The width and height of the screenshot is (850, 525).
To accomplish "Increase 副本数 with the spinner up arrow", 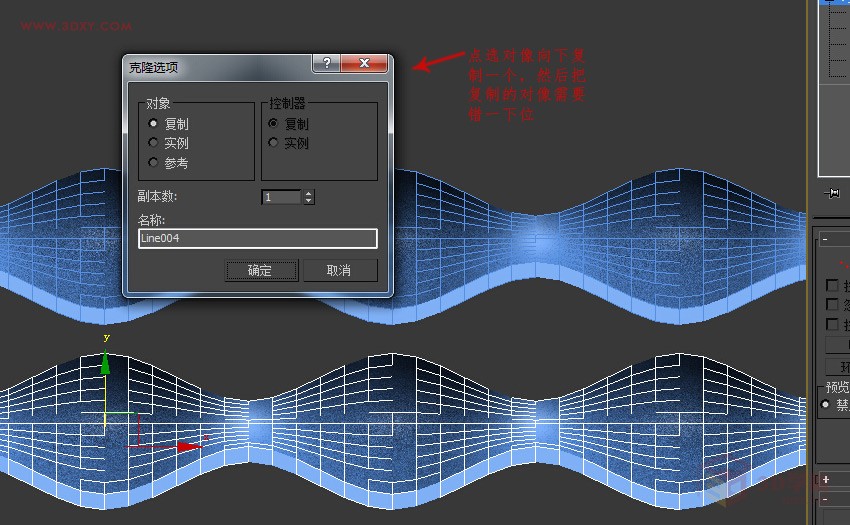I will (308, 193).
